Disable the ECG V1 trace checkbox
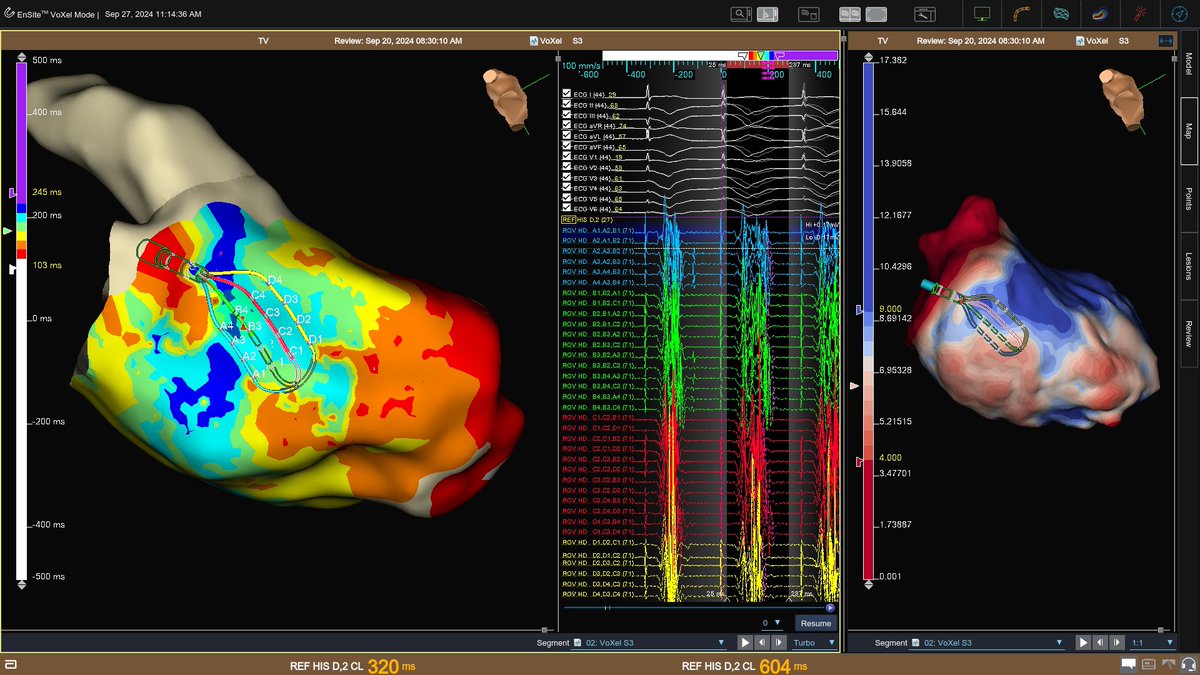Viewport: 1200px width, 675px height. [x=568, y=157]
